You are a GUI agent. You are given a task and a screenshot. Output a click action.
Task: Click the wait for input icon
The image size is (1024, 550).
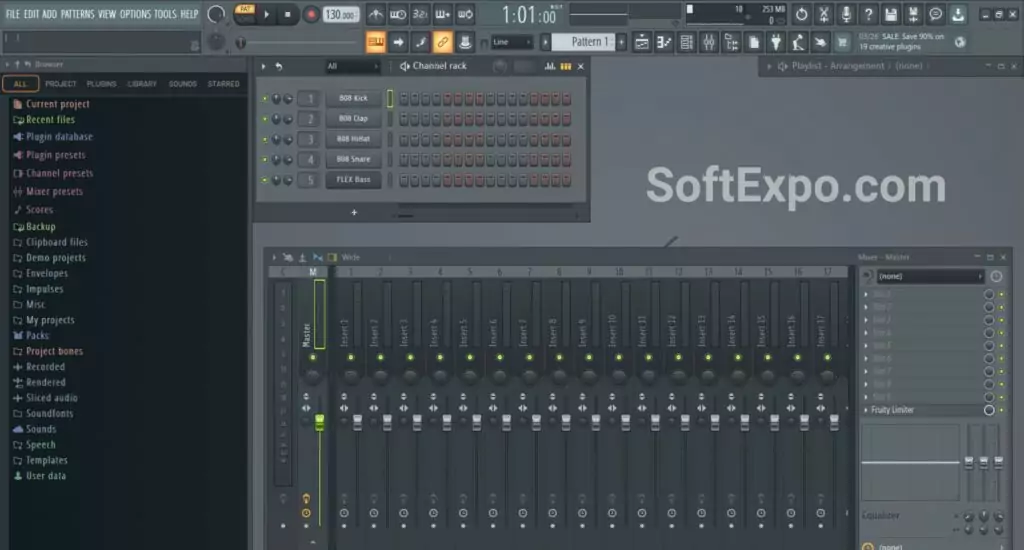[398, 14]
